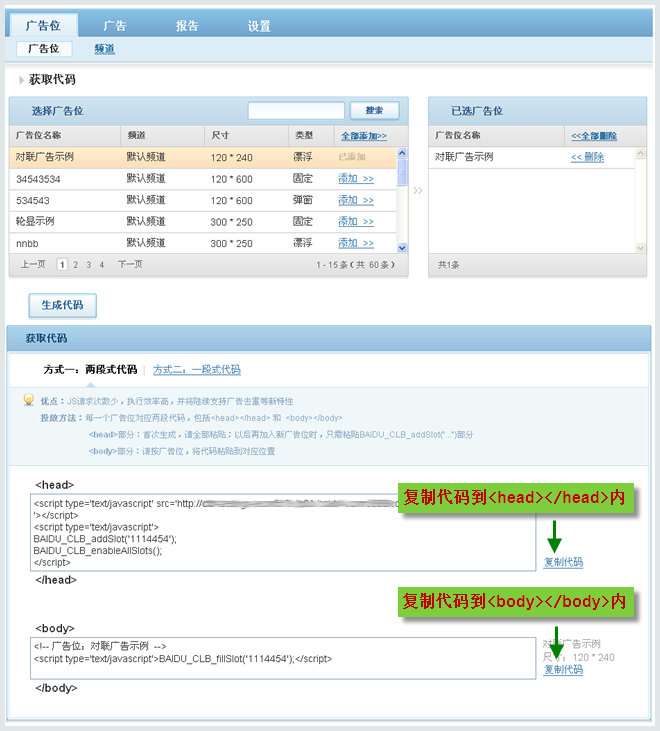This screenshot has height=731, width=660.
Task: Click the 共1条 count text
Action: 448,265
